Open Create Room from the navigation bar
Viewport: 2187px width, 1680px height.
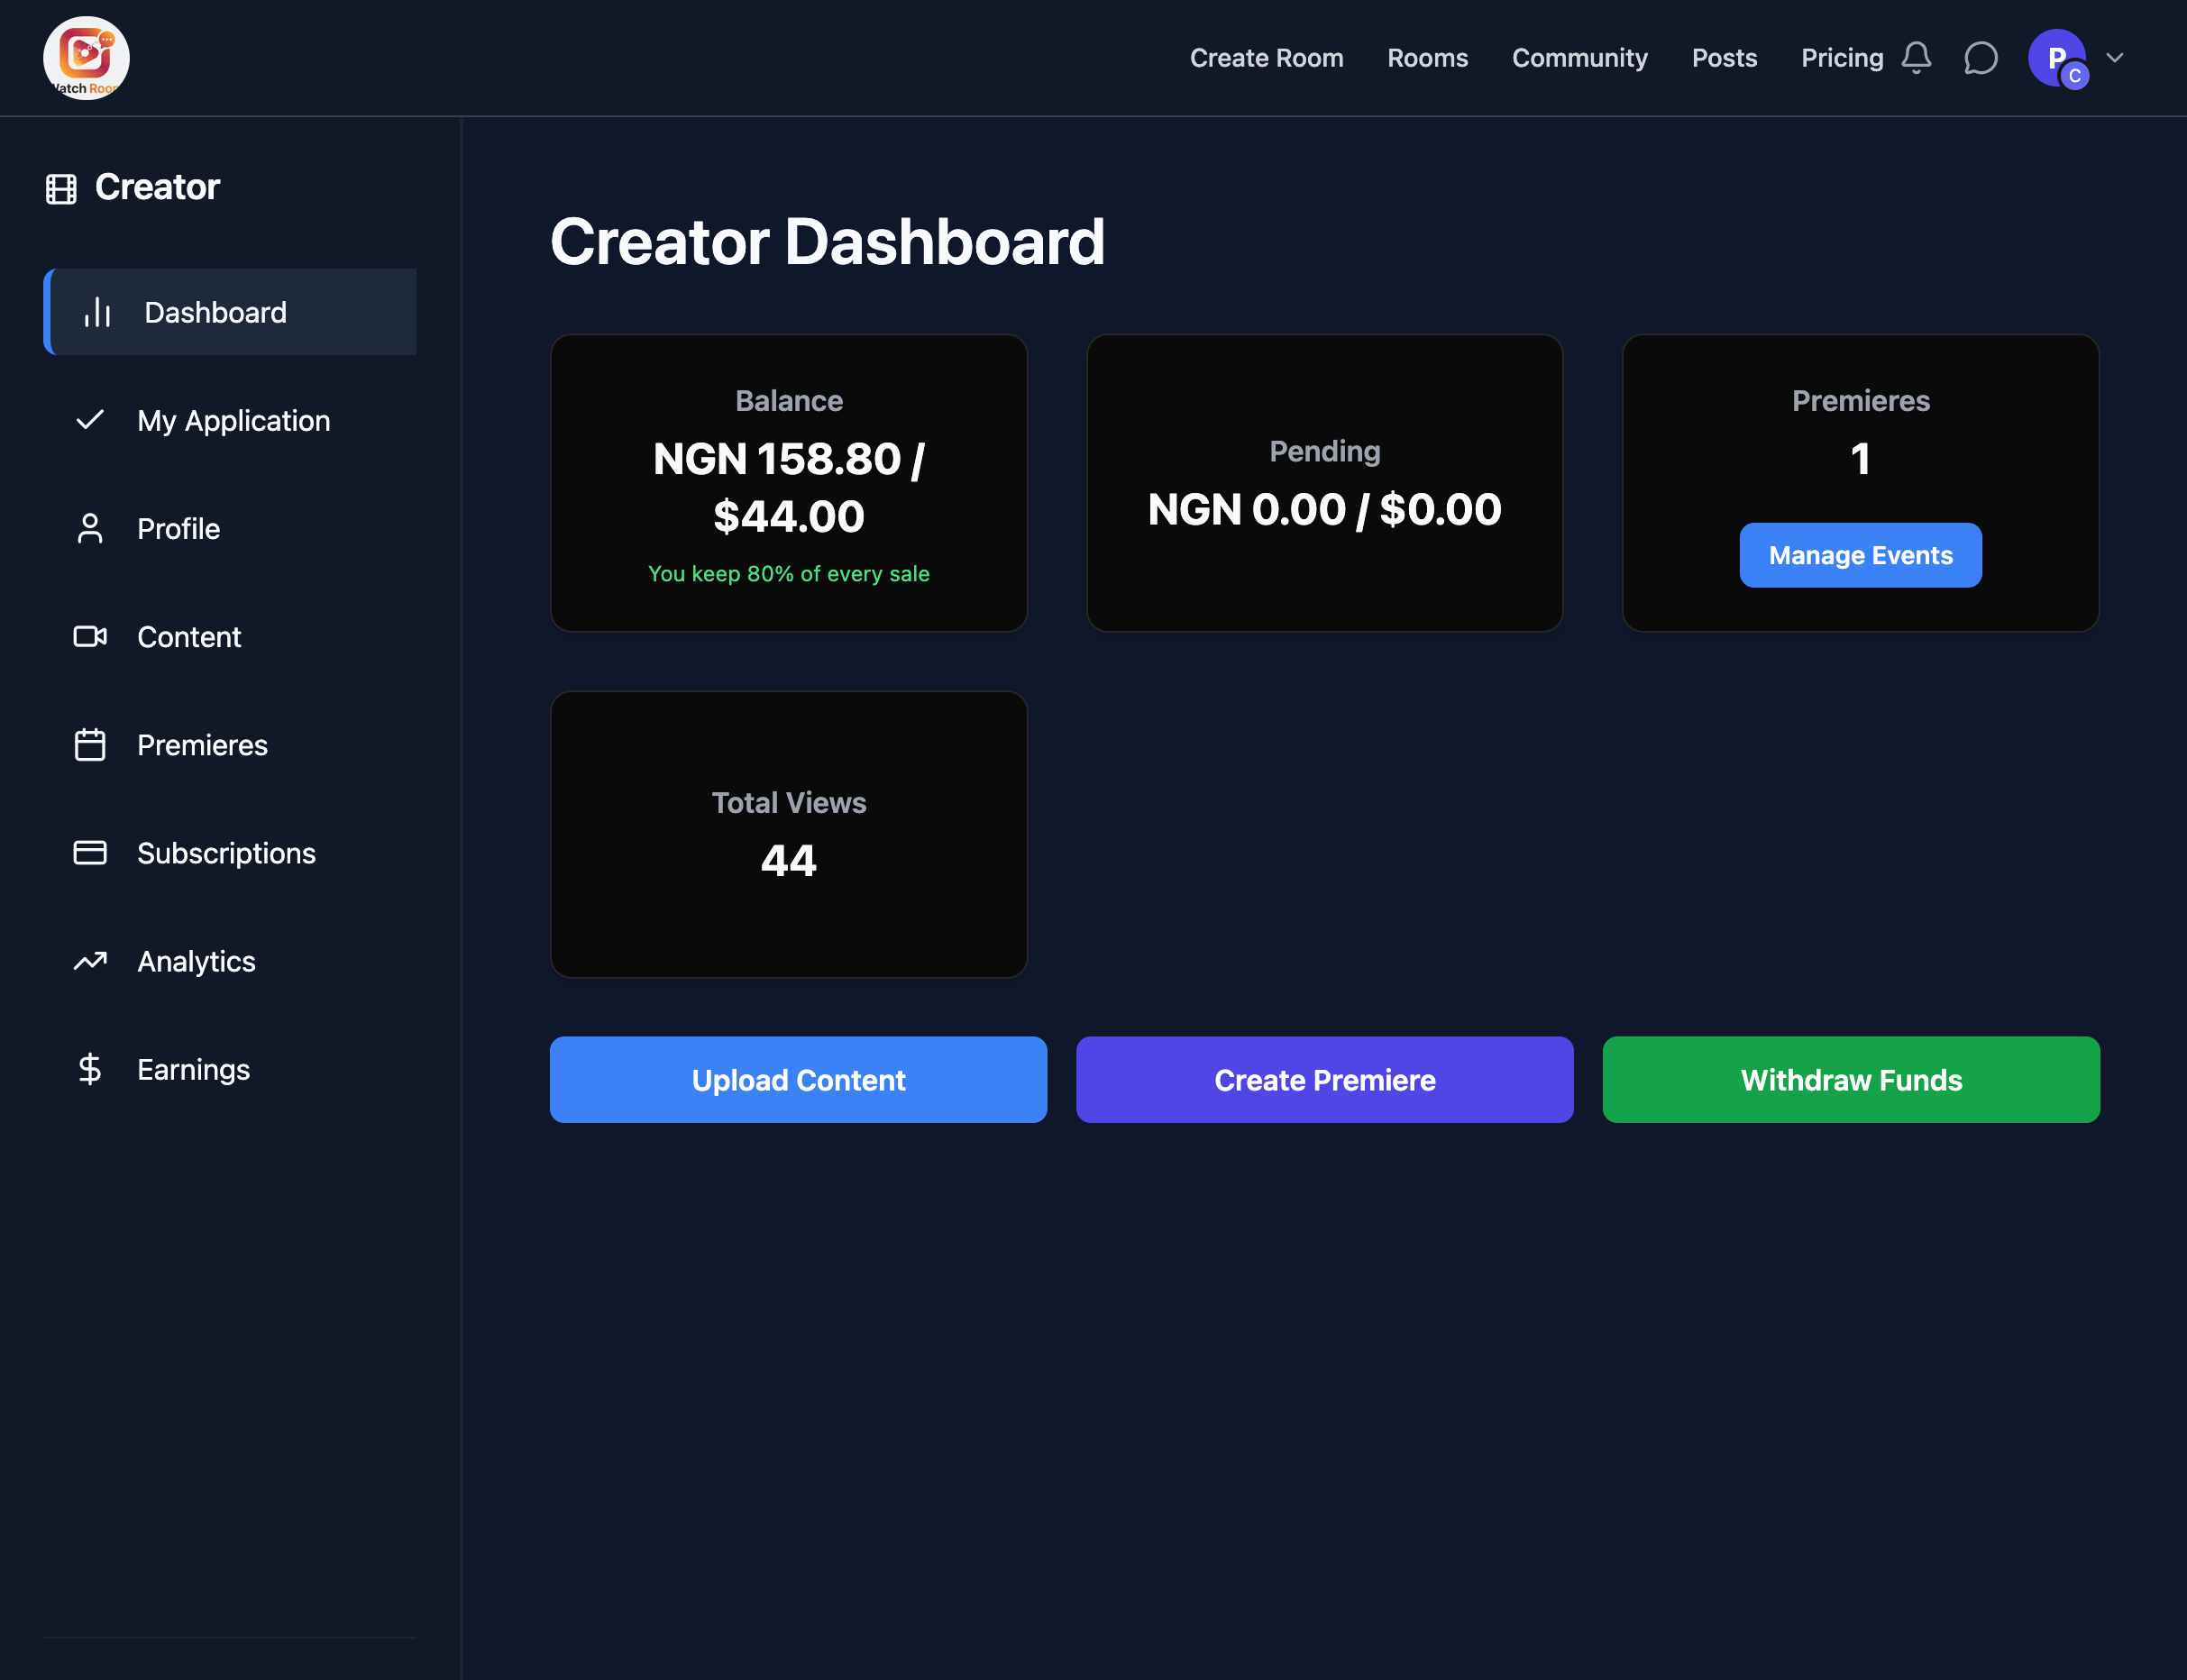click(x=1266, y=58)
